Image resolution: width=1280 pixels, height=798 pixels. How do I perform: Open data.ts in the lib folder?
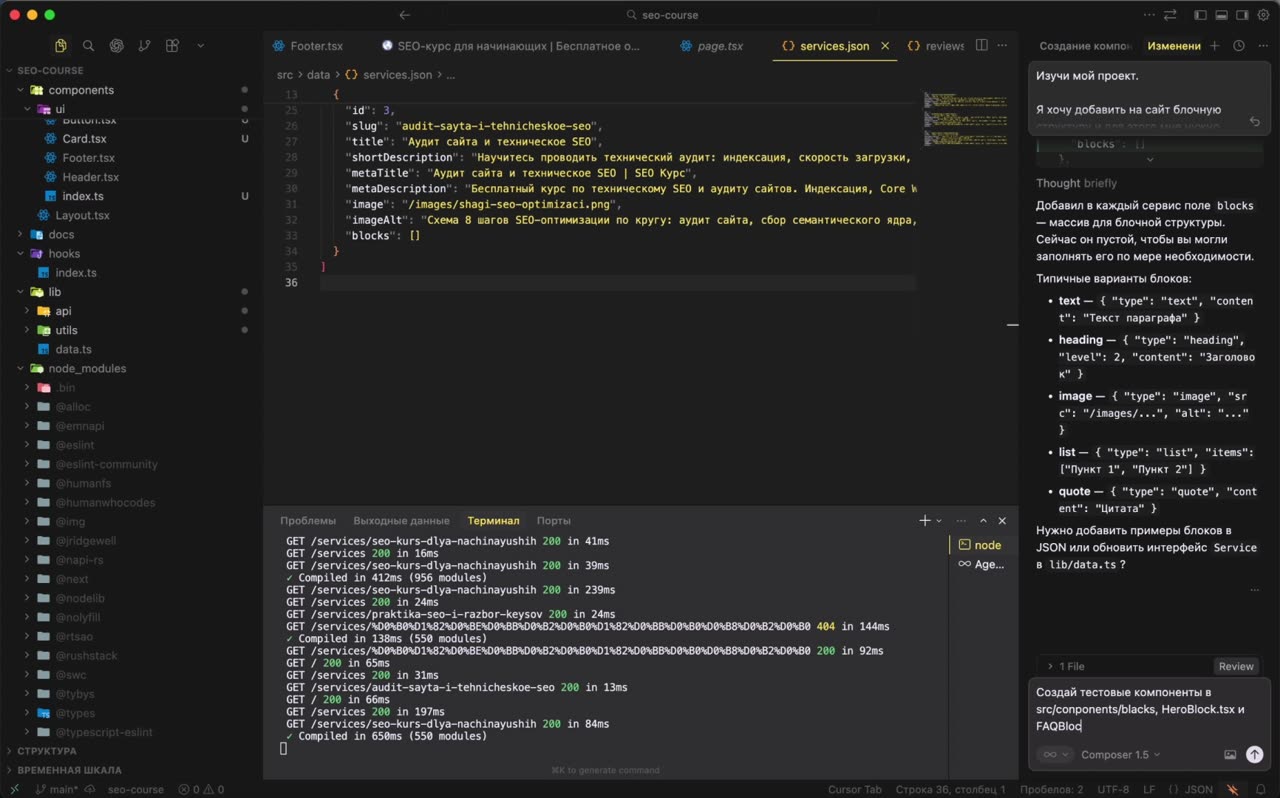[73, 349]
